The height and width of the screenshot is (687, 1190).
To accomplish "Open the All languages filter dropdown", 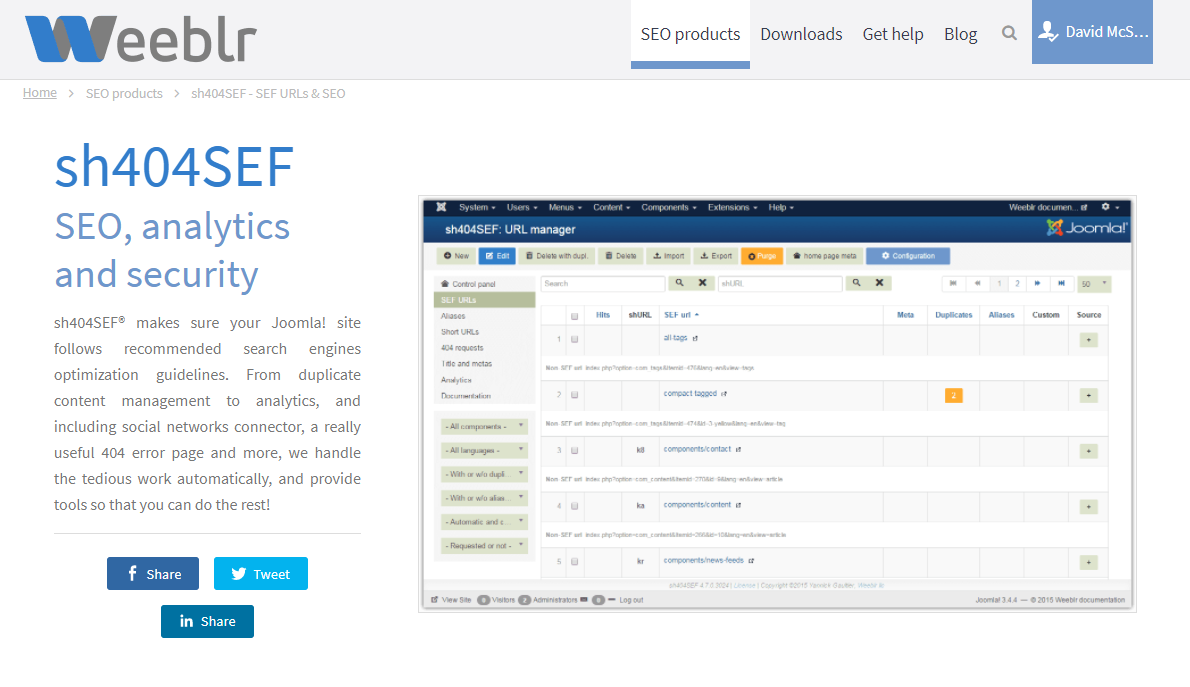I will 484,450.
